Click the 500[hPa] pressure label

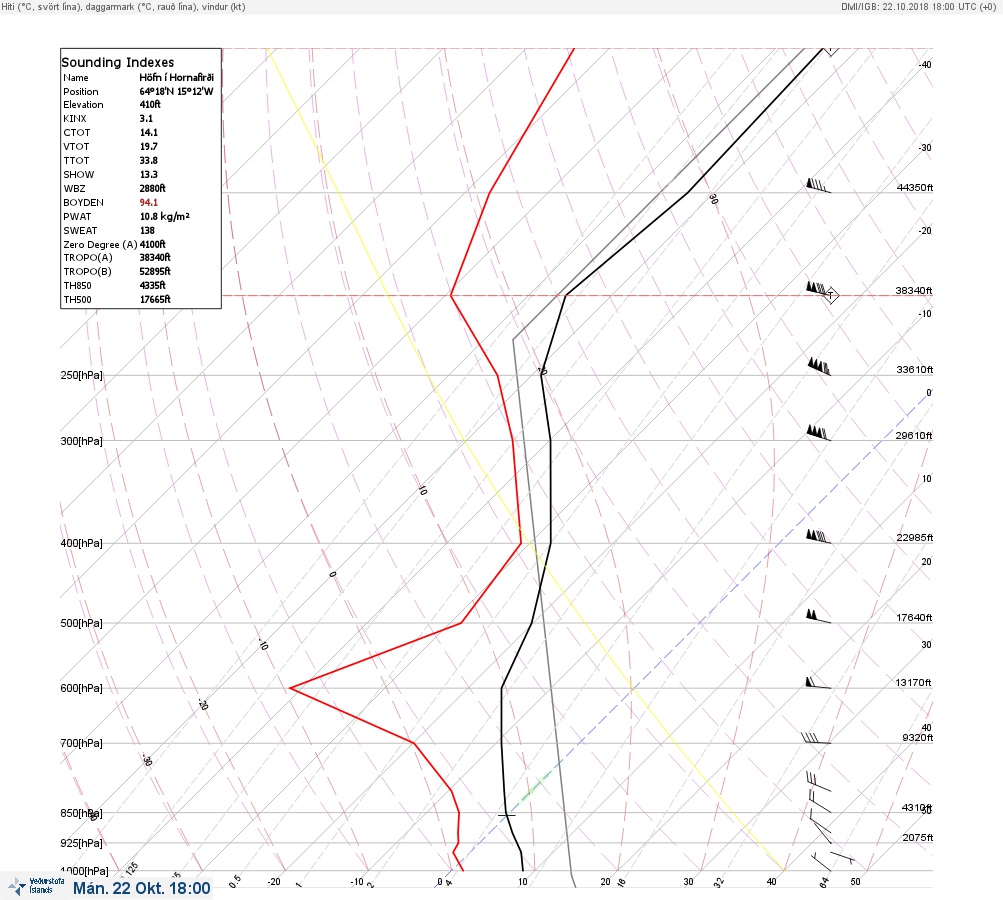pos(81,623)
